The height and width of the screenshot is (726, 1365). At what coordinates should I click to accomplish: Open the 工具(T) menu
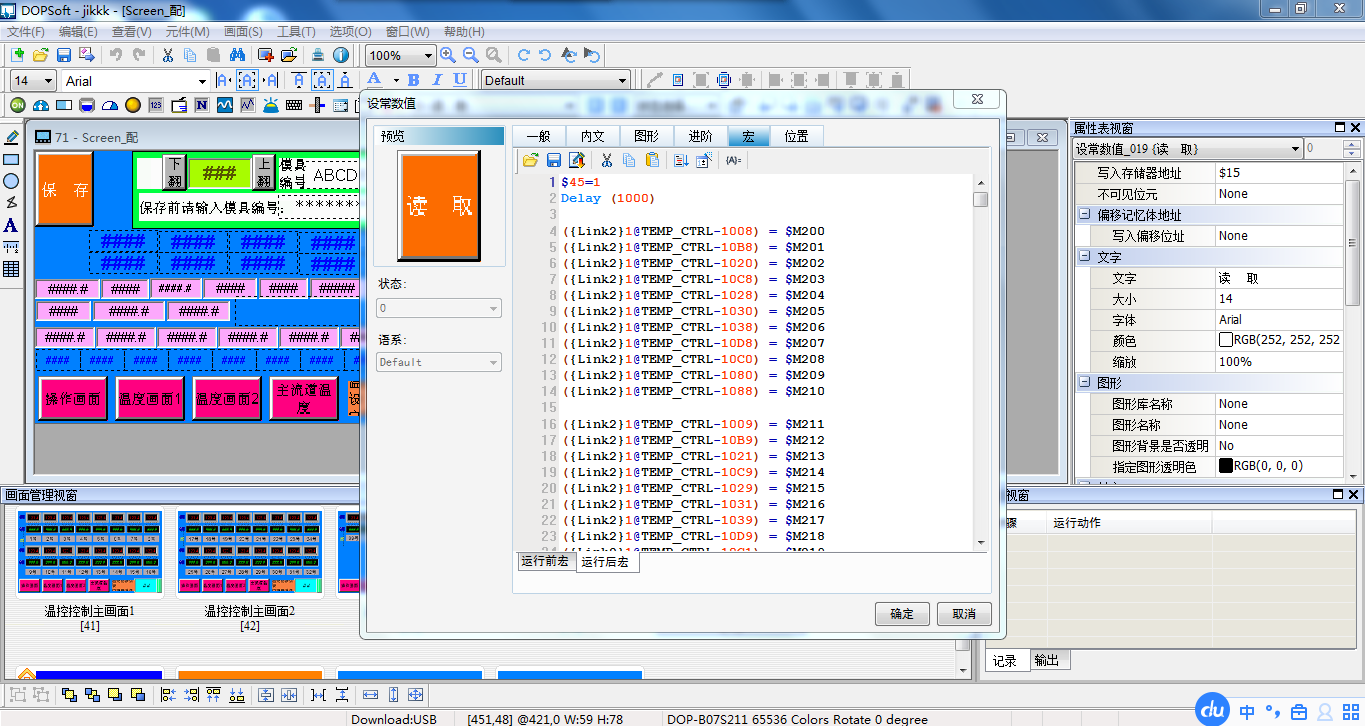[x=296, y=31]
